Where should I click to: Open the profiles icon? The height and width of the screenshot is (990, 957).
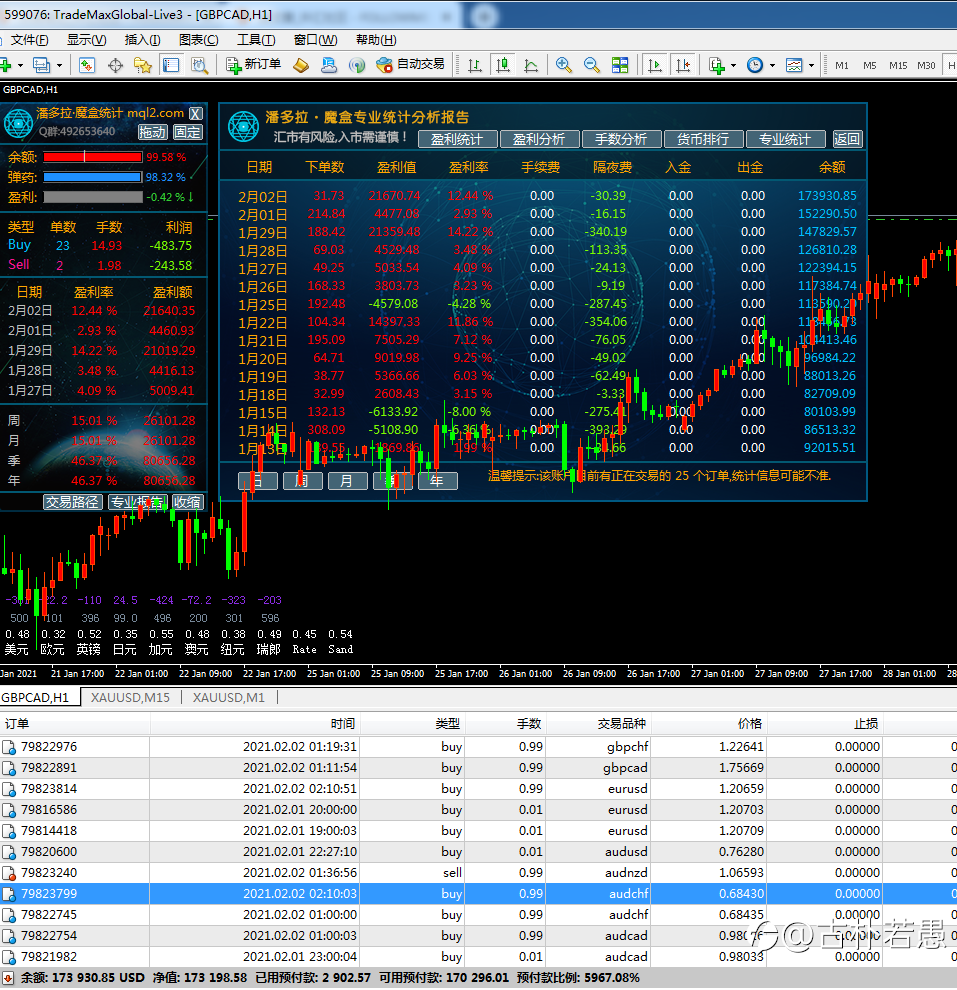coord(42,65)
